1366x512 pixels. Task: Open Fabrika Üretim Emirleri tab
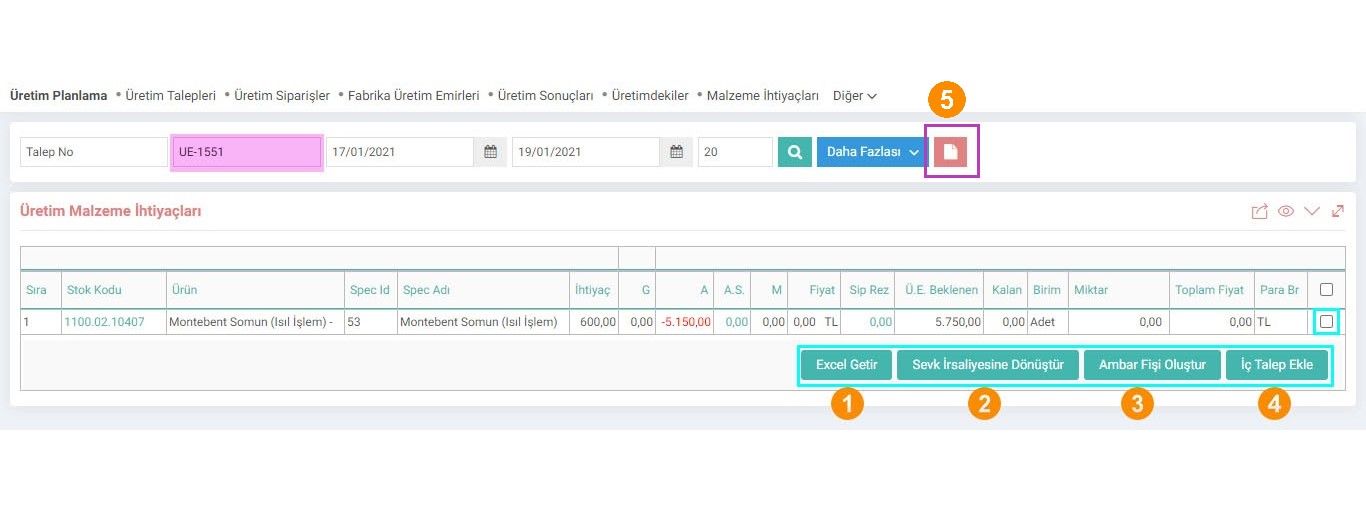(x=414, y=96)
